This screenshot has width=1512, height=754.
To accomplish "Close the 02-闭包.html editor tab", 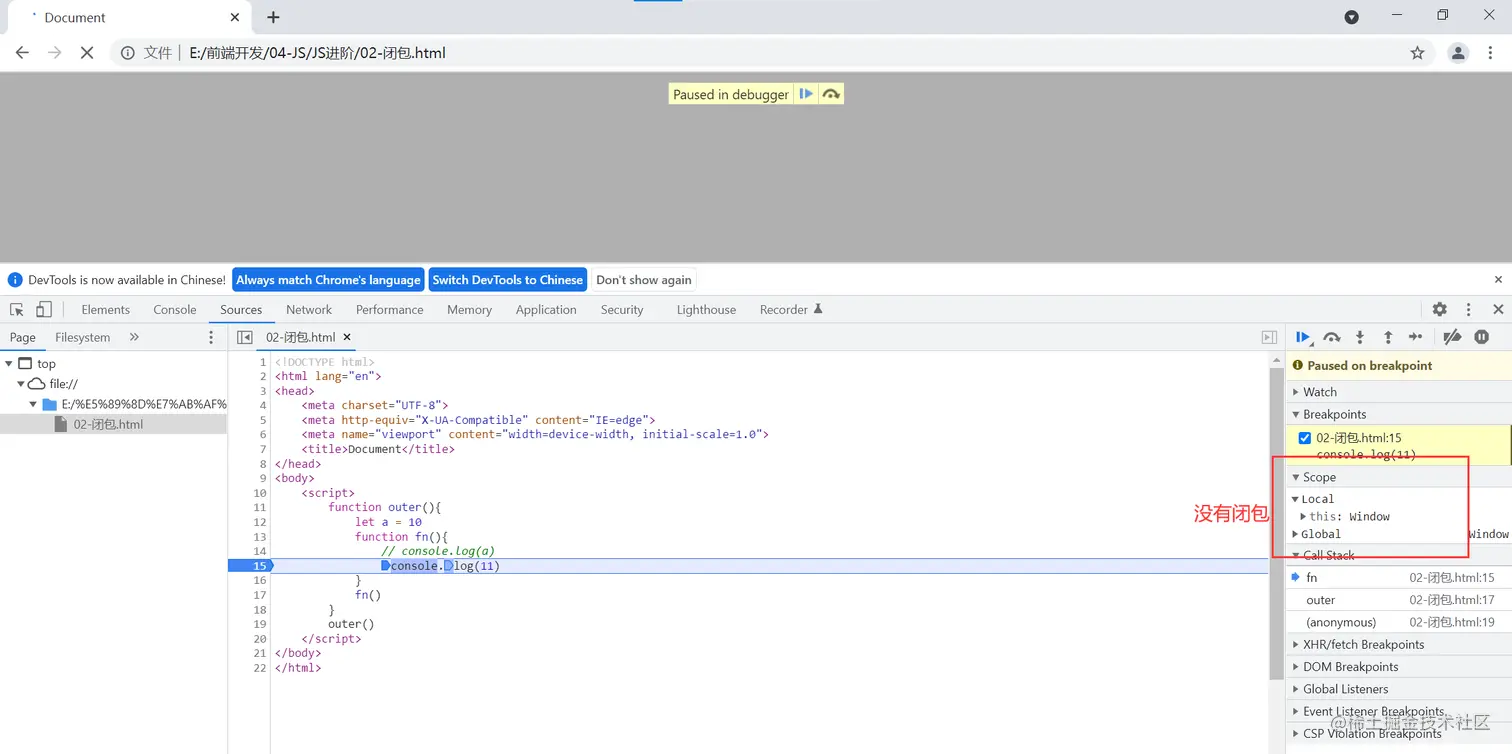I will [347, 338].
